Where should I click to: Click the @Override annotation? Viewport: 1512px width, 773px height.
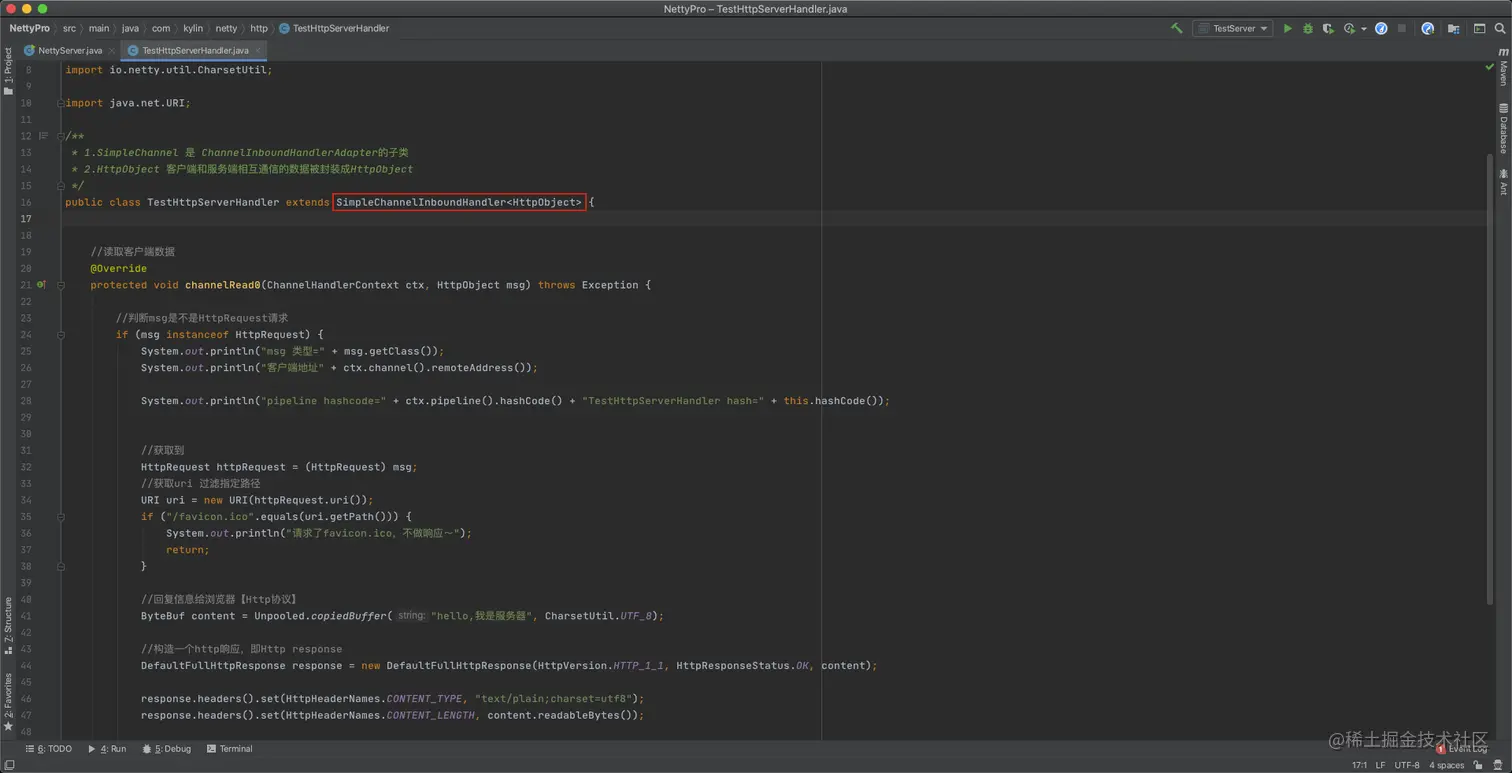pyautogui.click(x=118, y=268)
